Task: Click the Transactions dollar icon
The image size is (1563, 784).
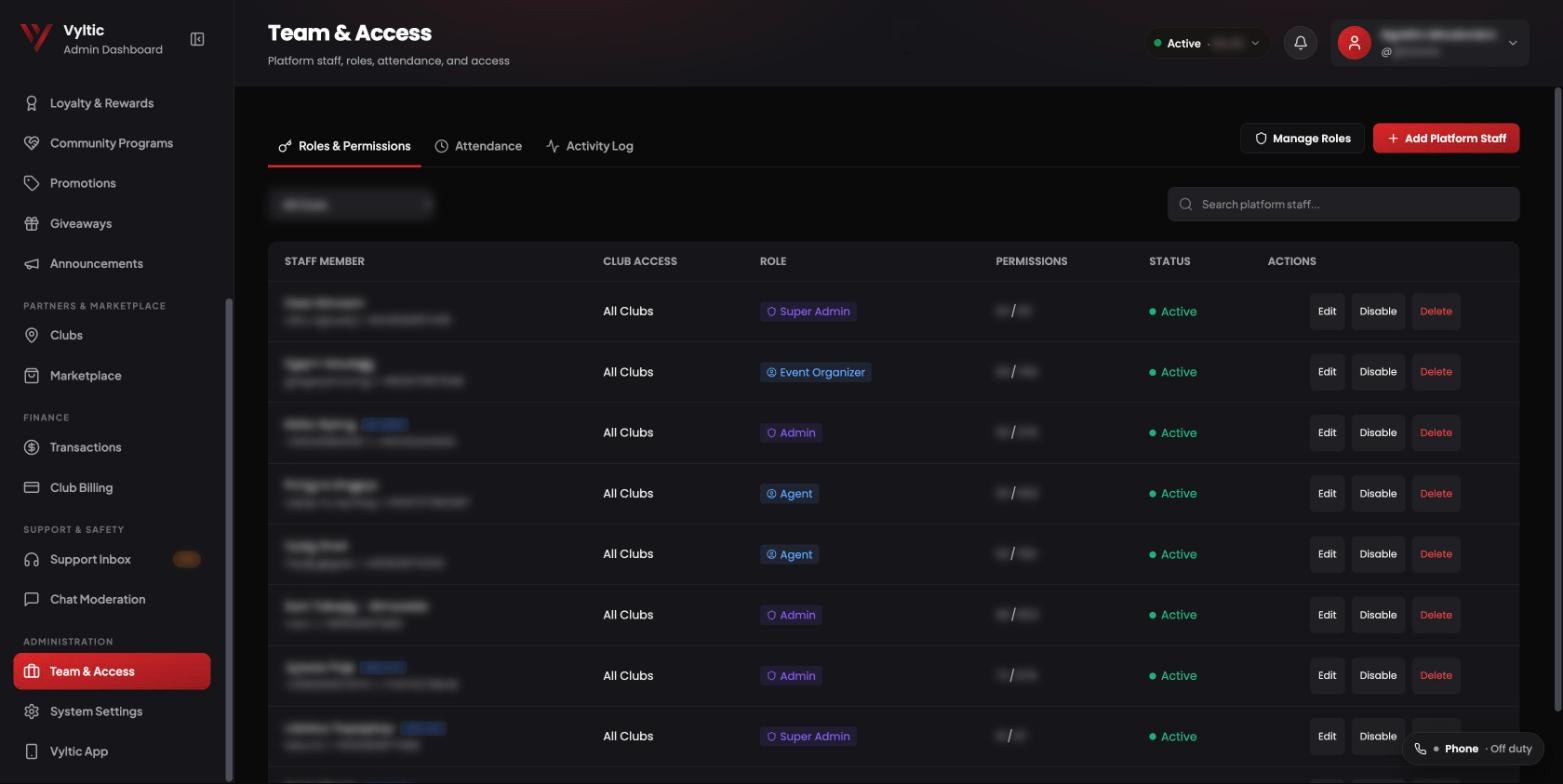Action: 31,447
